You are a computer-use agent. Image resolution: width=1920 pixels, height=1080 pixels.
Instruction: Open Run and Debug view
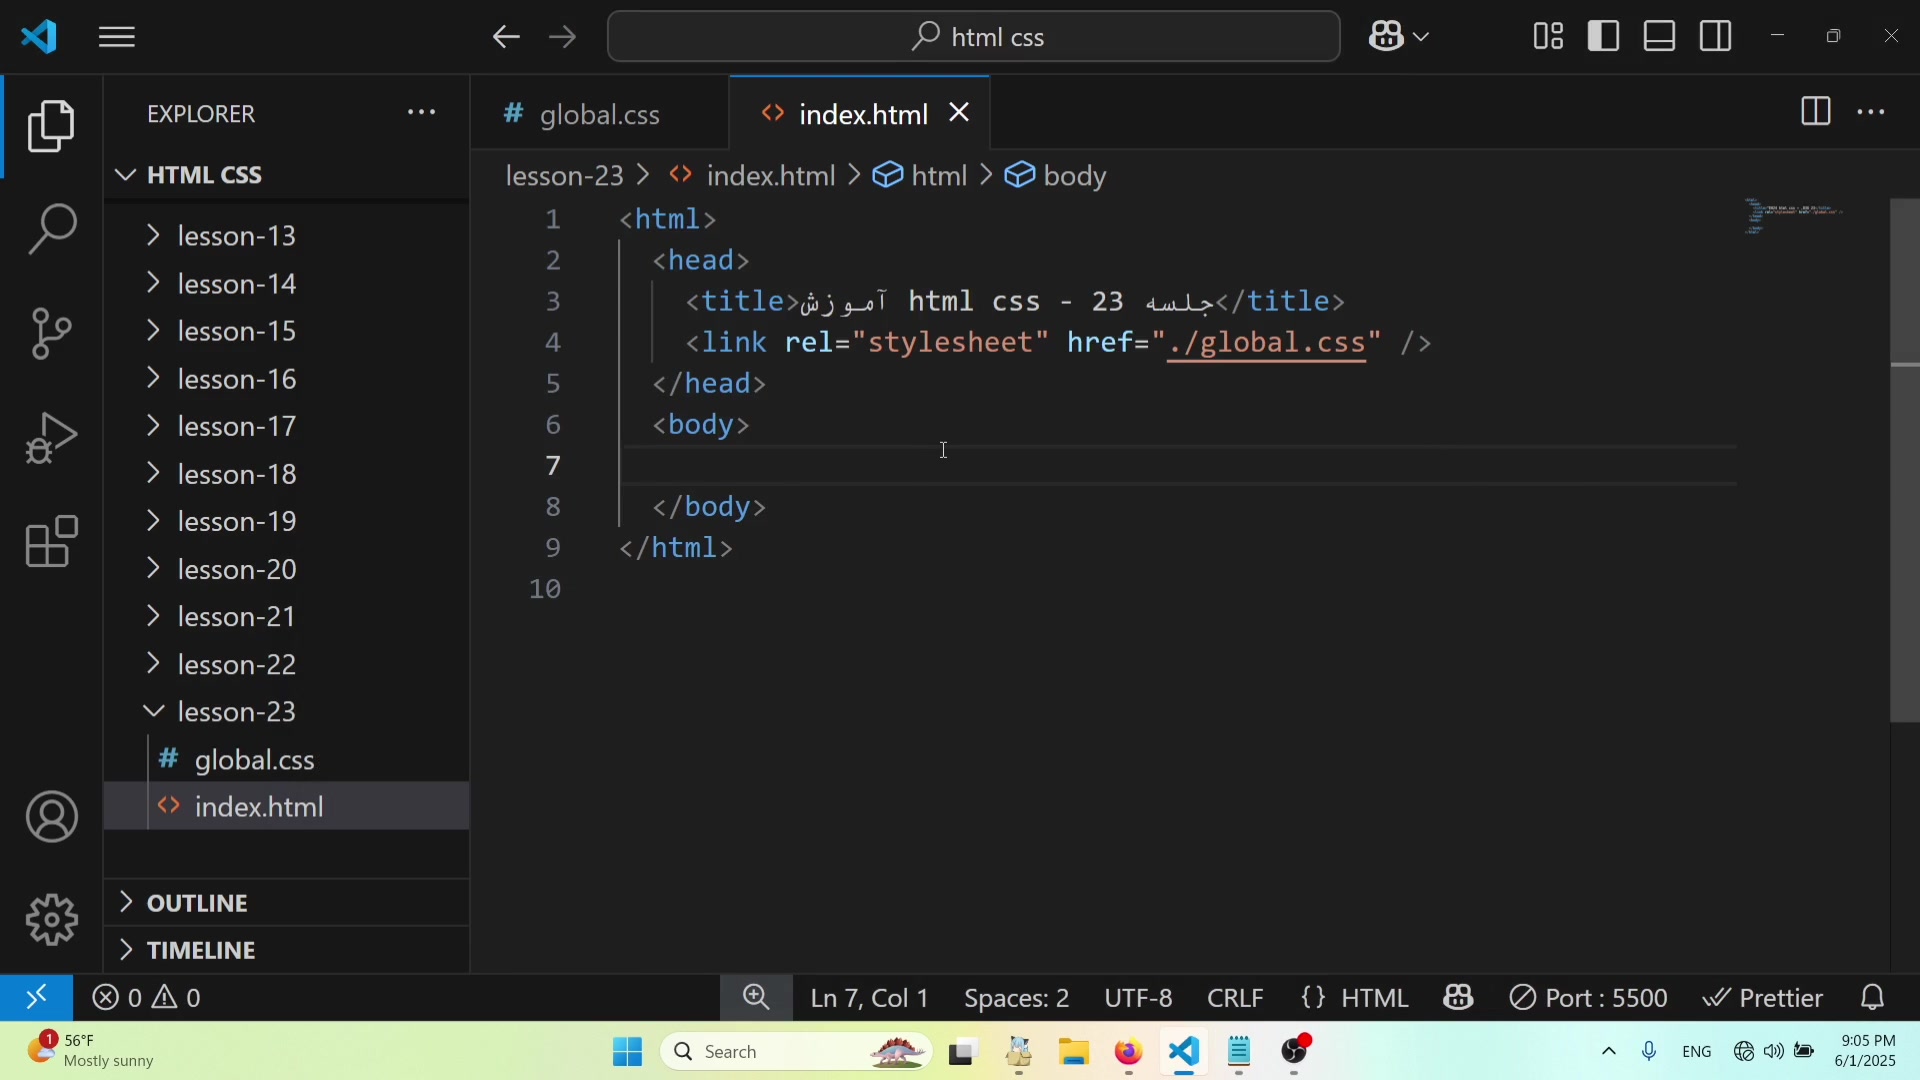[52, 438]
